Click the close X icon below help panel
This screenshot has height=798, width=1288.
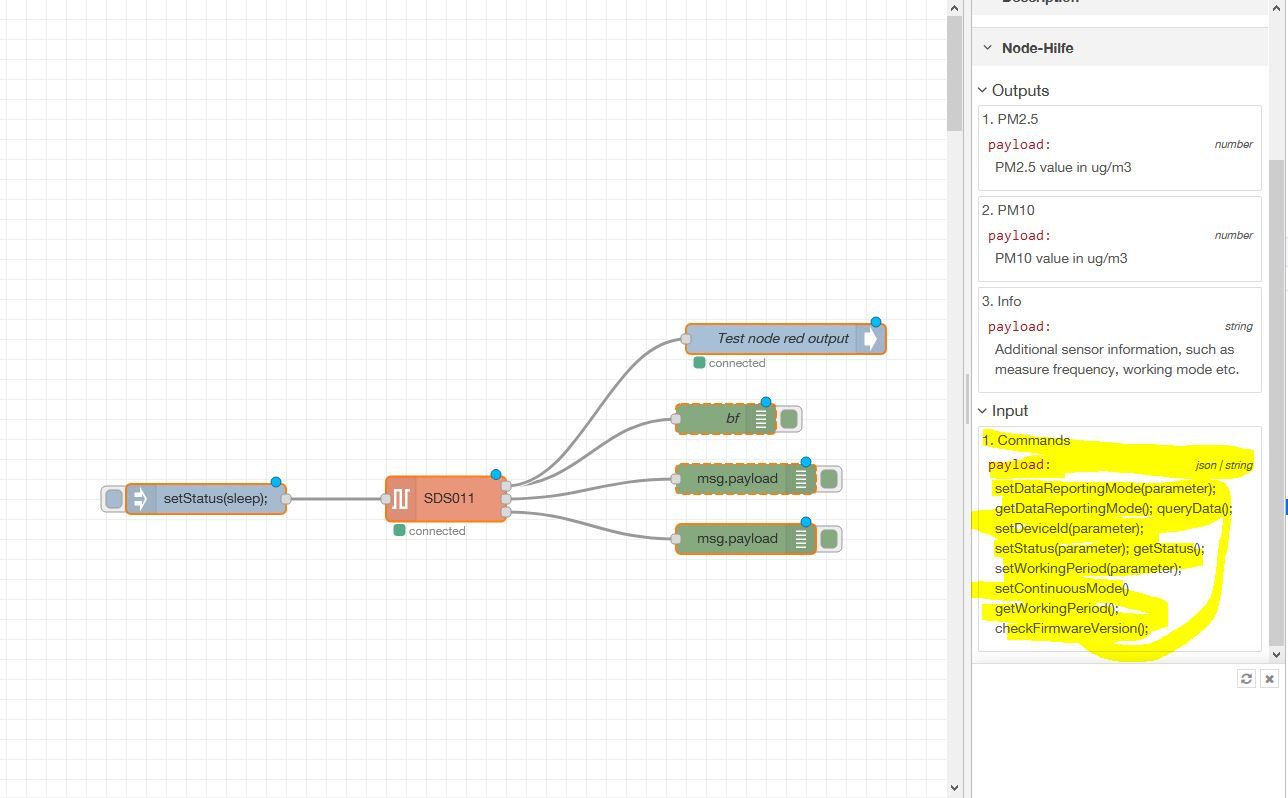[x=1269, y=679]
